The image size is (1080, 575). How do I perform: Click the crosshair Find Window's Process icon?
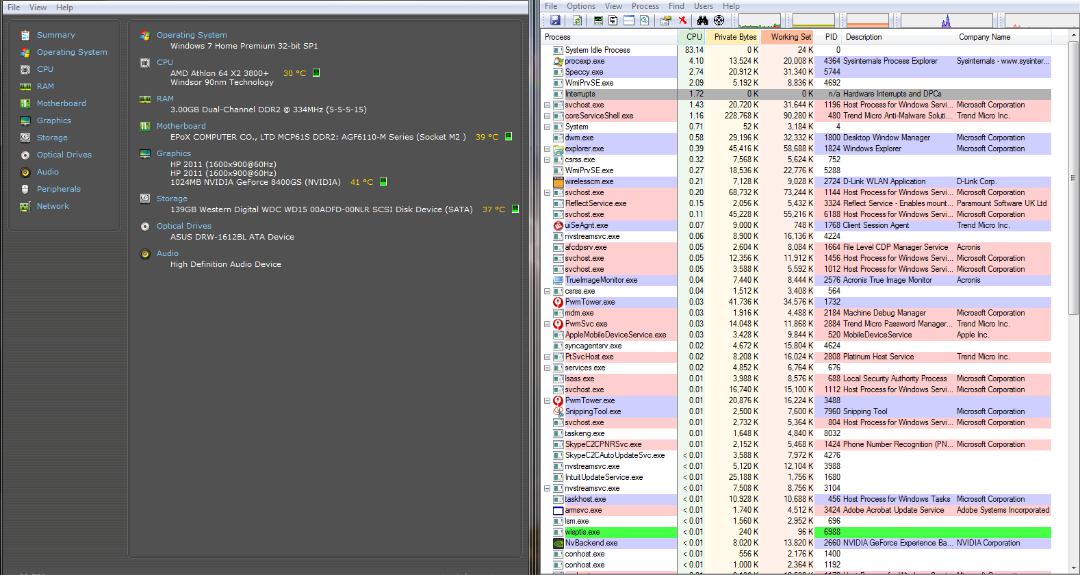pos(718,21)
